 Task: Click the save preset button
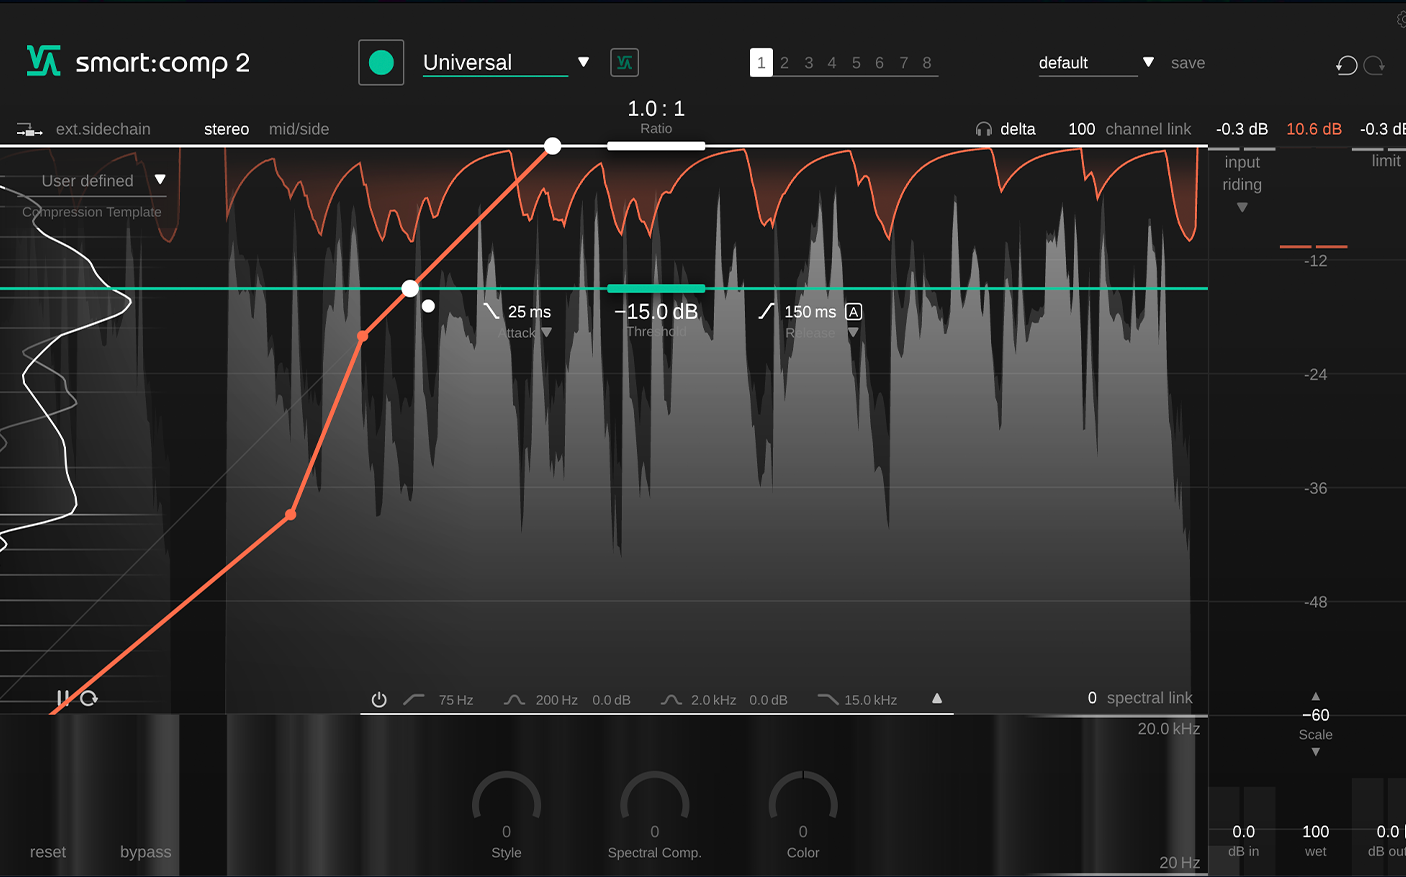[x=1188, y=63]
